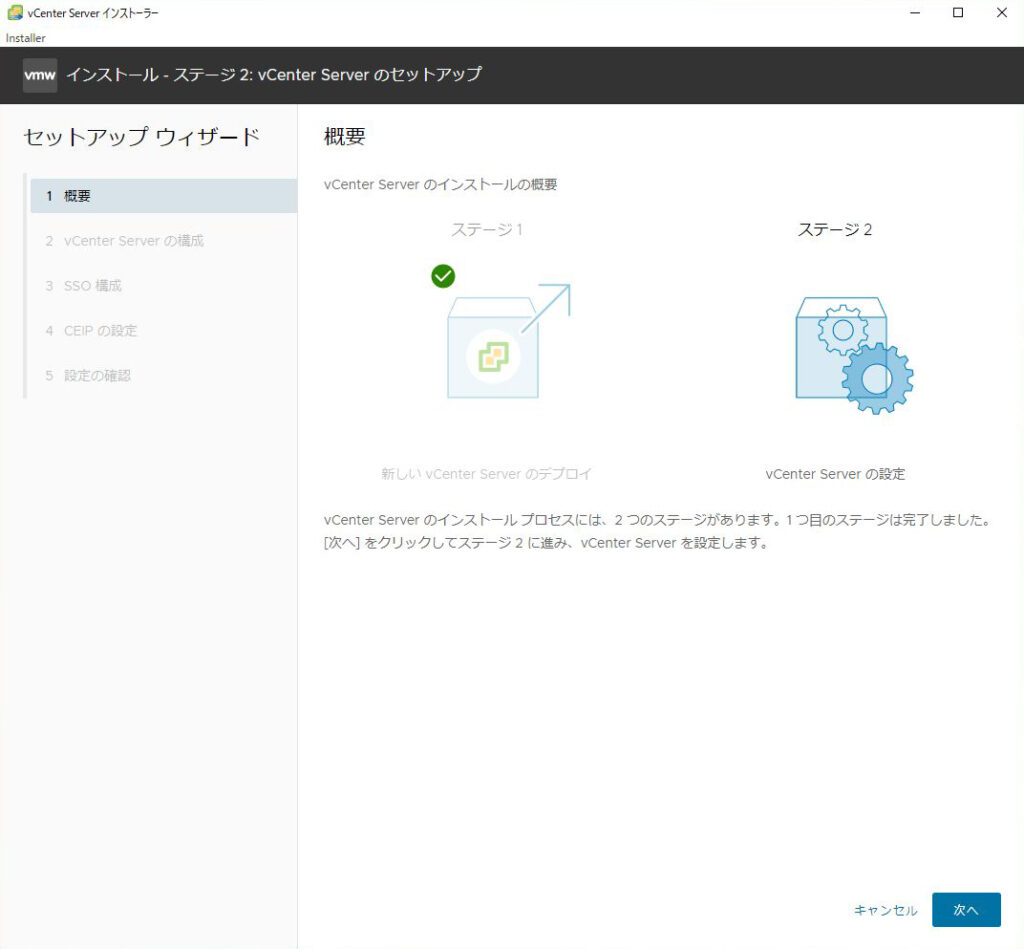This screenshot has height=949, width=1024.
Task: Click the 概要 page heading
Action: (345, 137)
